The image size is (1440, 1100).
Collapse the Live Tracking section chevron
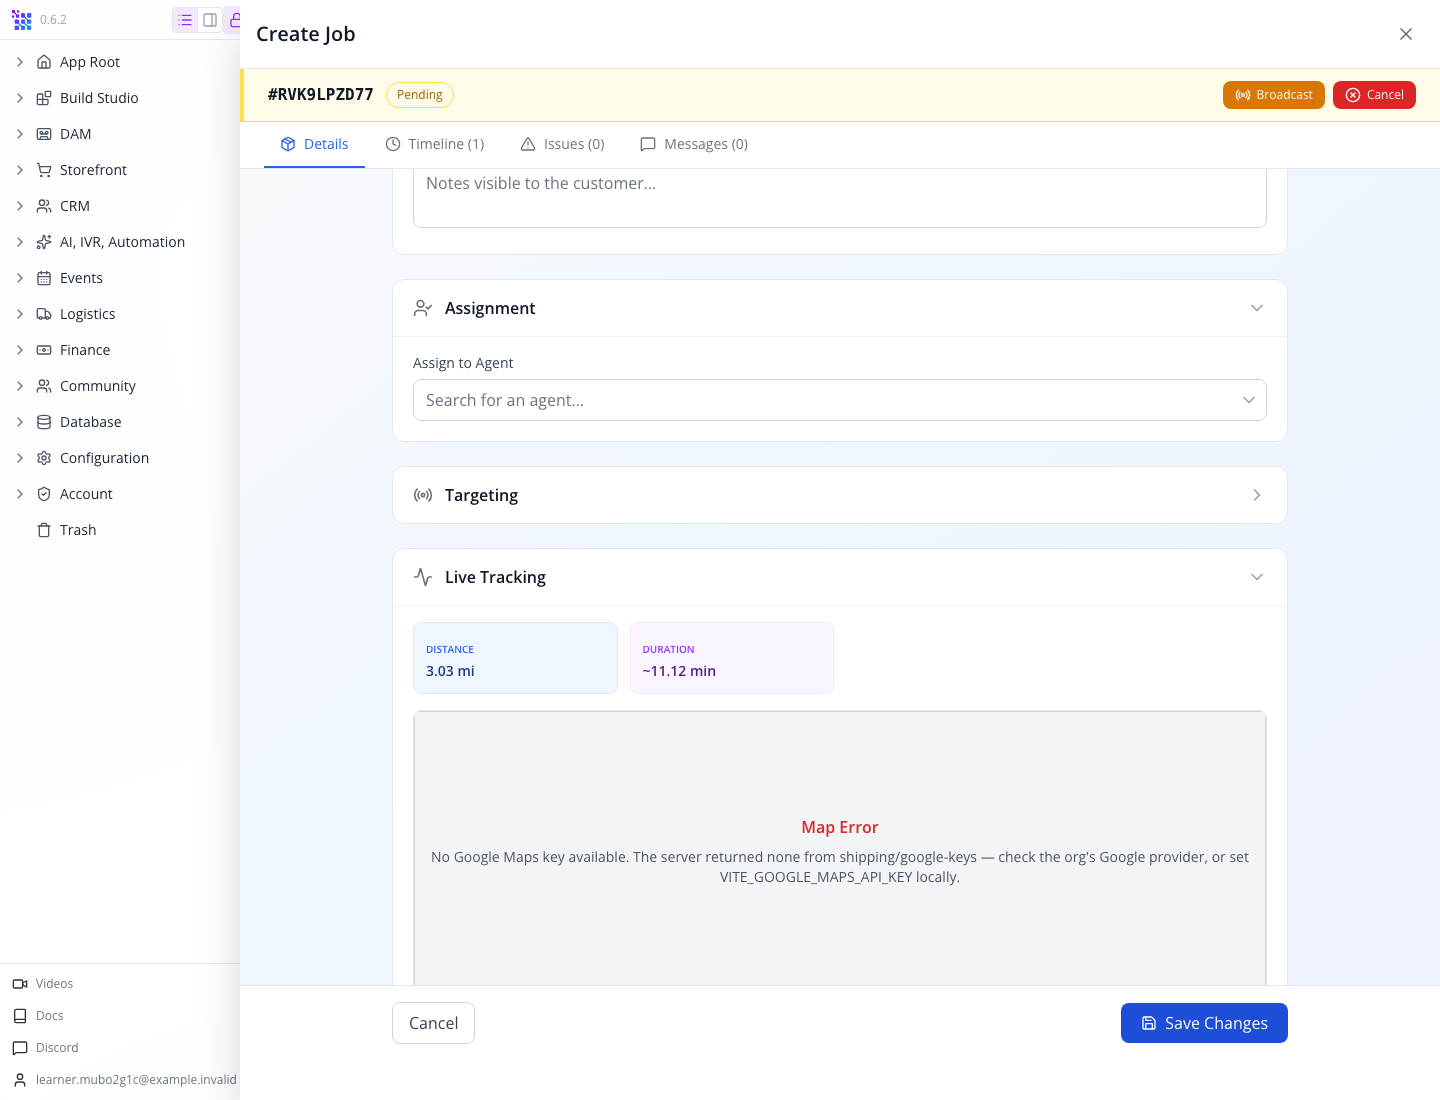tap(1257, 577)
